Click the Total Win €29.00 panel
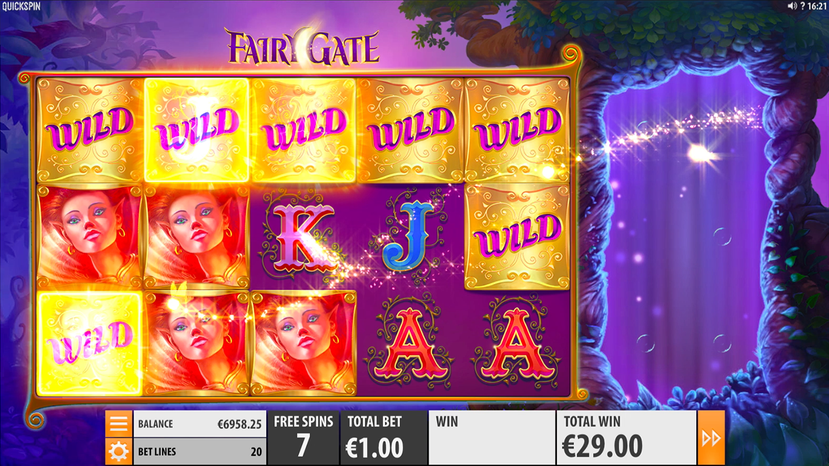829x466 pixels. [626, 438]
